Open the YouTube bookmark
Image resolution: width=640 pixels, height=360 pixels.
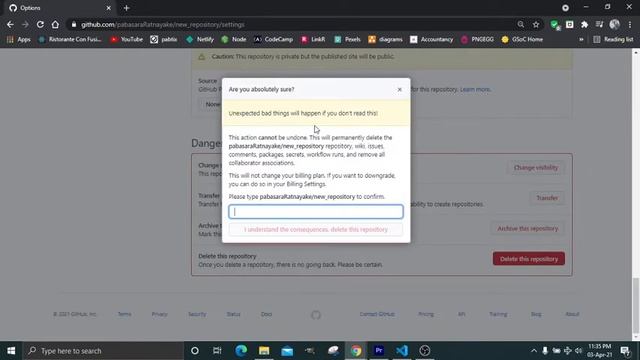127,40
